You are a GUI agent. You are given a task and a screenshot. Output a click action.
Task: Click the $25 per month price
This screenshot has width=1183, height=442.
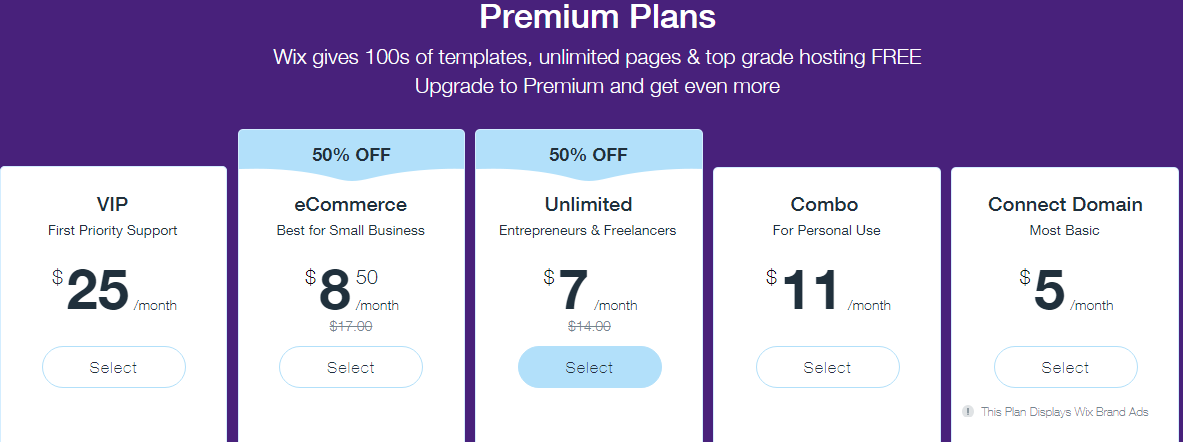(114, 290)
